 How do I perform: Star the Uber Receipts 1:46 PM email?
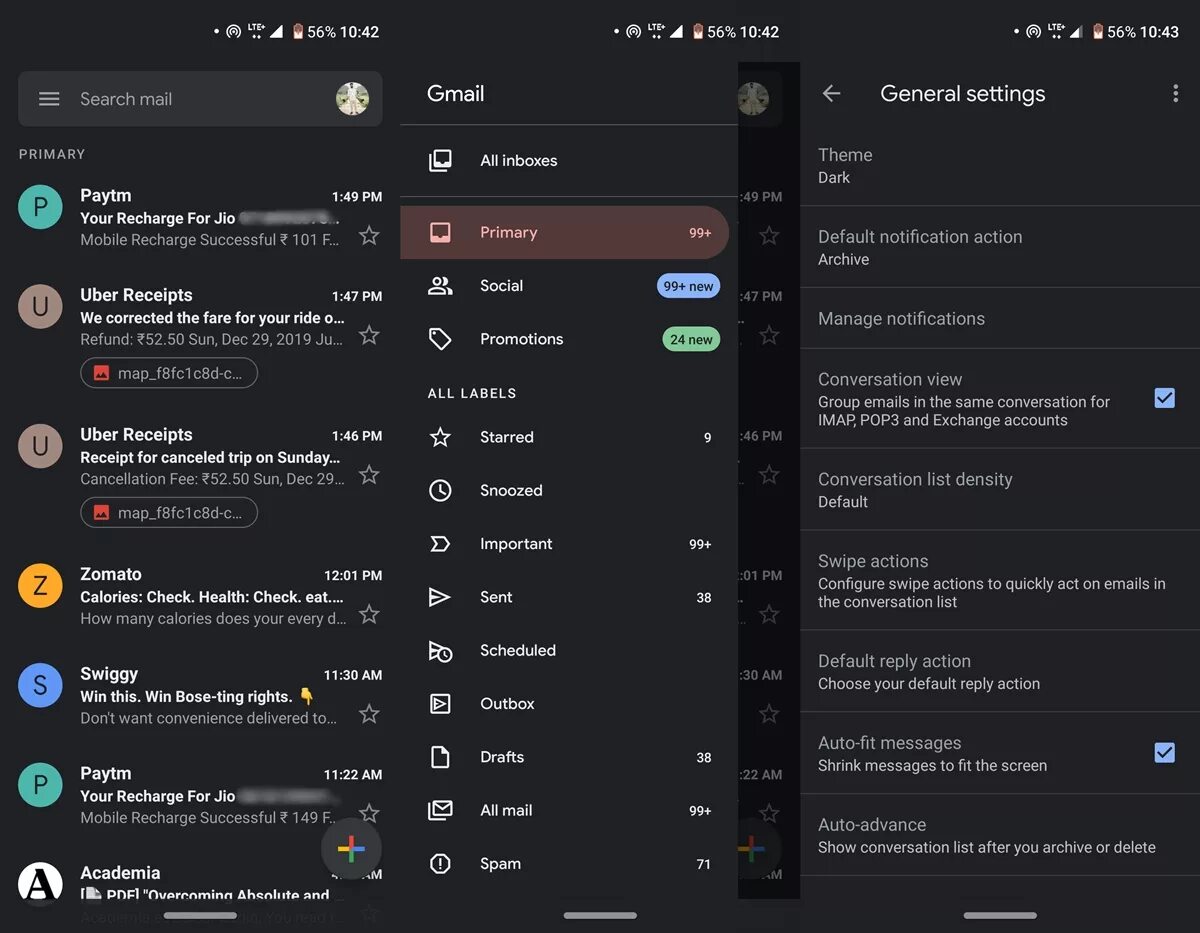pos(369,475)
